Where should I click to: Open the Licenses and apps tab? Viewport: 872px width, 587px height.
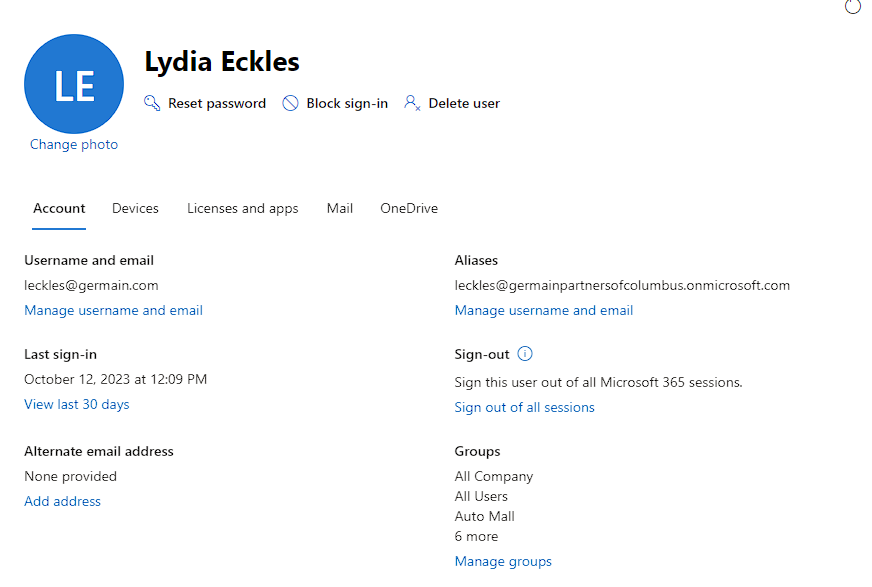pos(242,208)
